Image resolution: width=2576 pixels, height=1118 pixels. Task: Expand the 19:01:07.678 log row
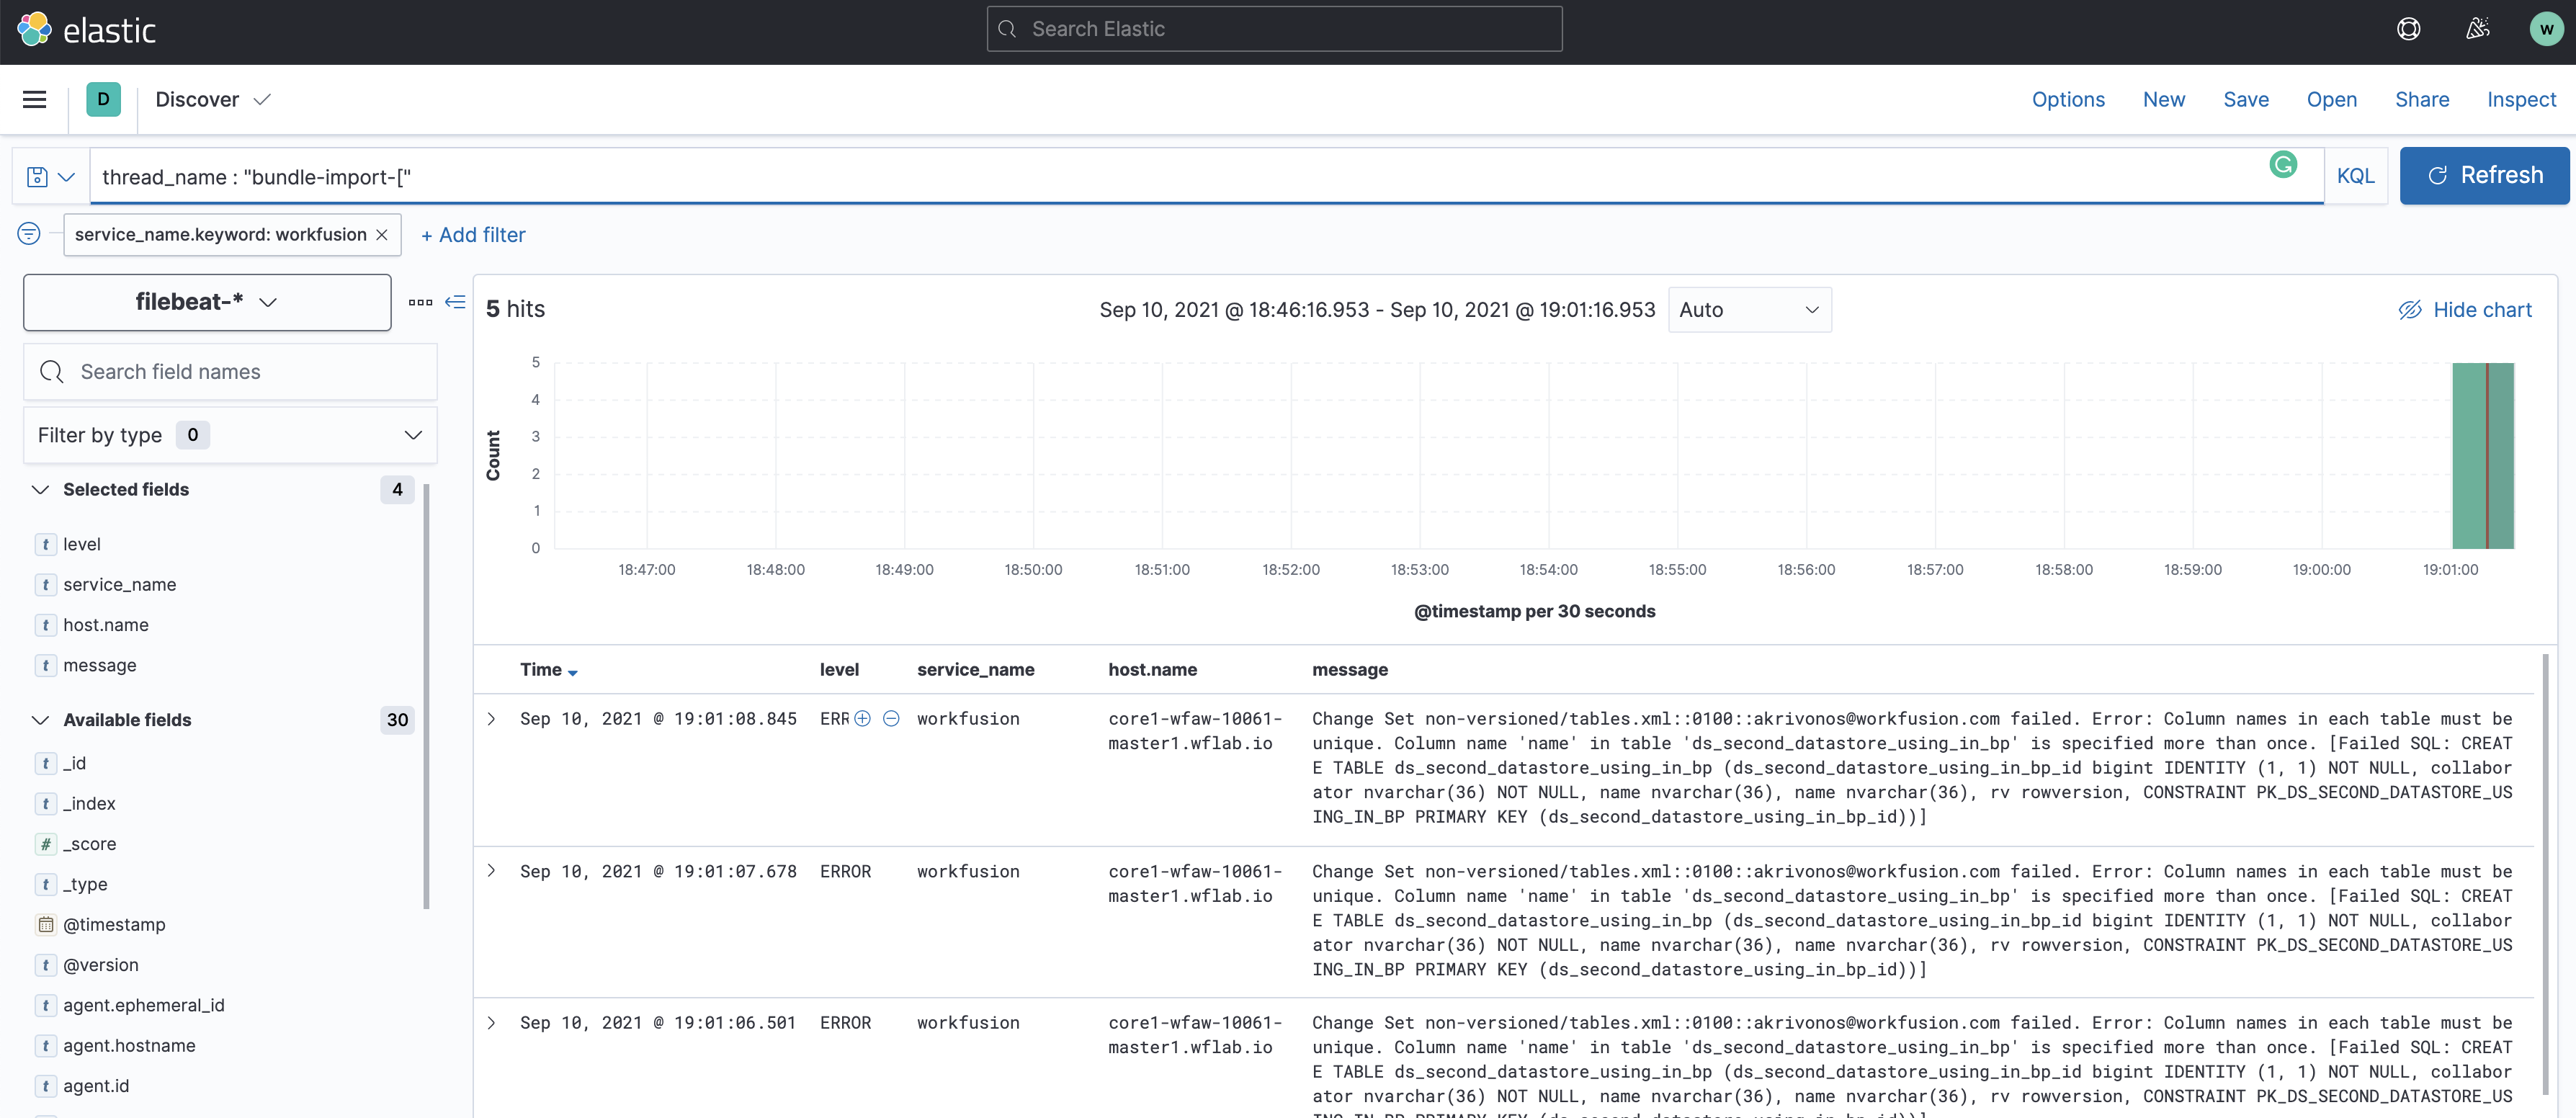click(x=492, y=871)
